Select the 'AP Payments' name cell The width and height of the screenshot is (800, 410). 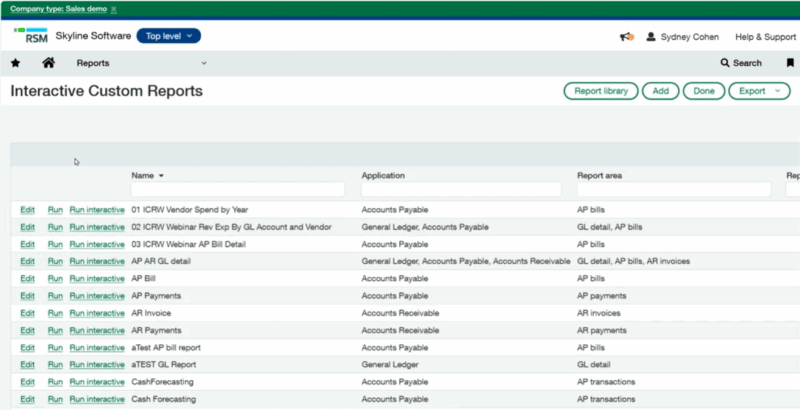(x=156, y=296)
